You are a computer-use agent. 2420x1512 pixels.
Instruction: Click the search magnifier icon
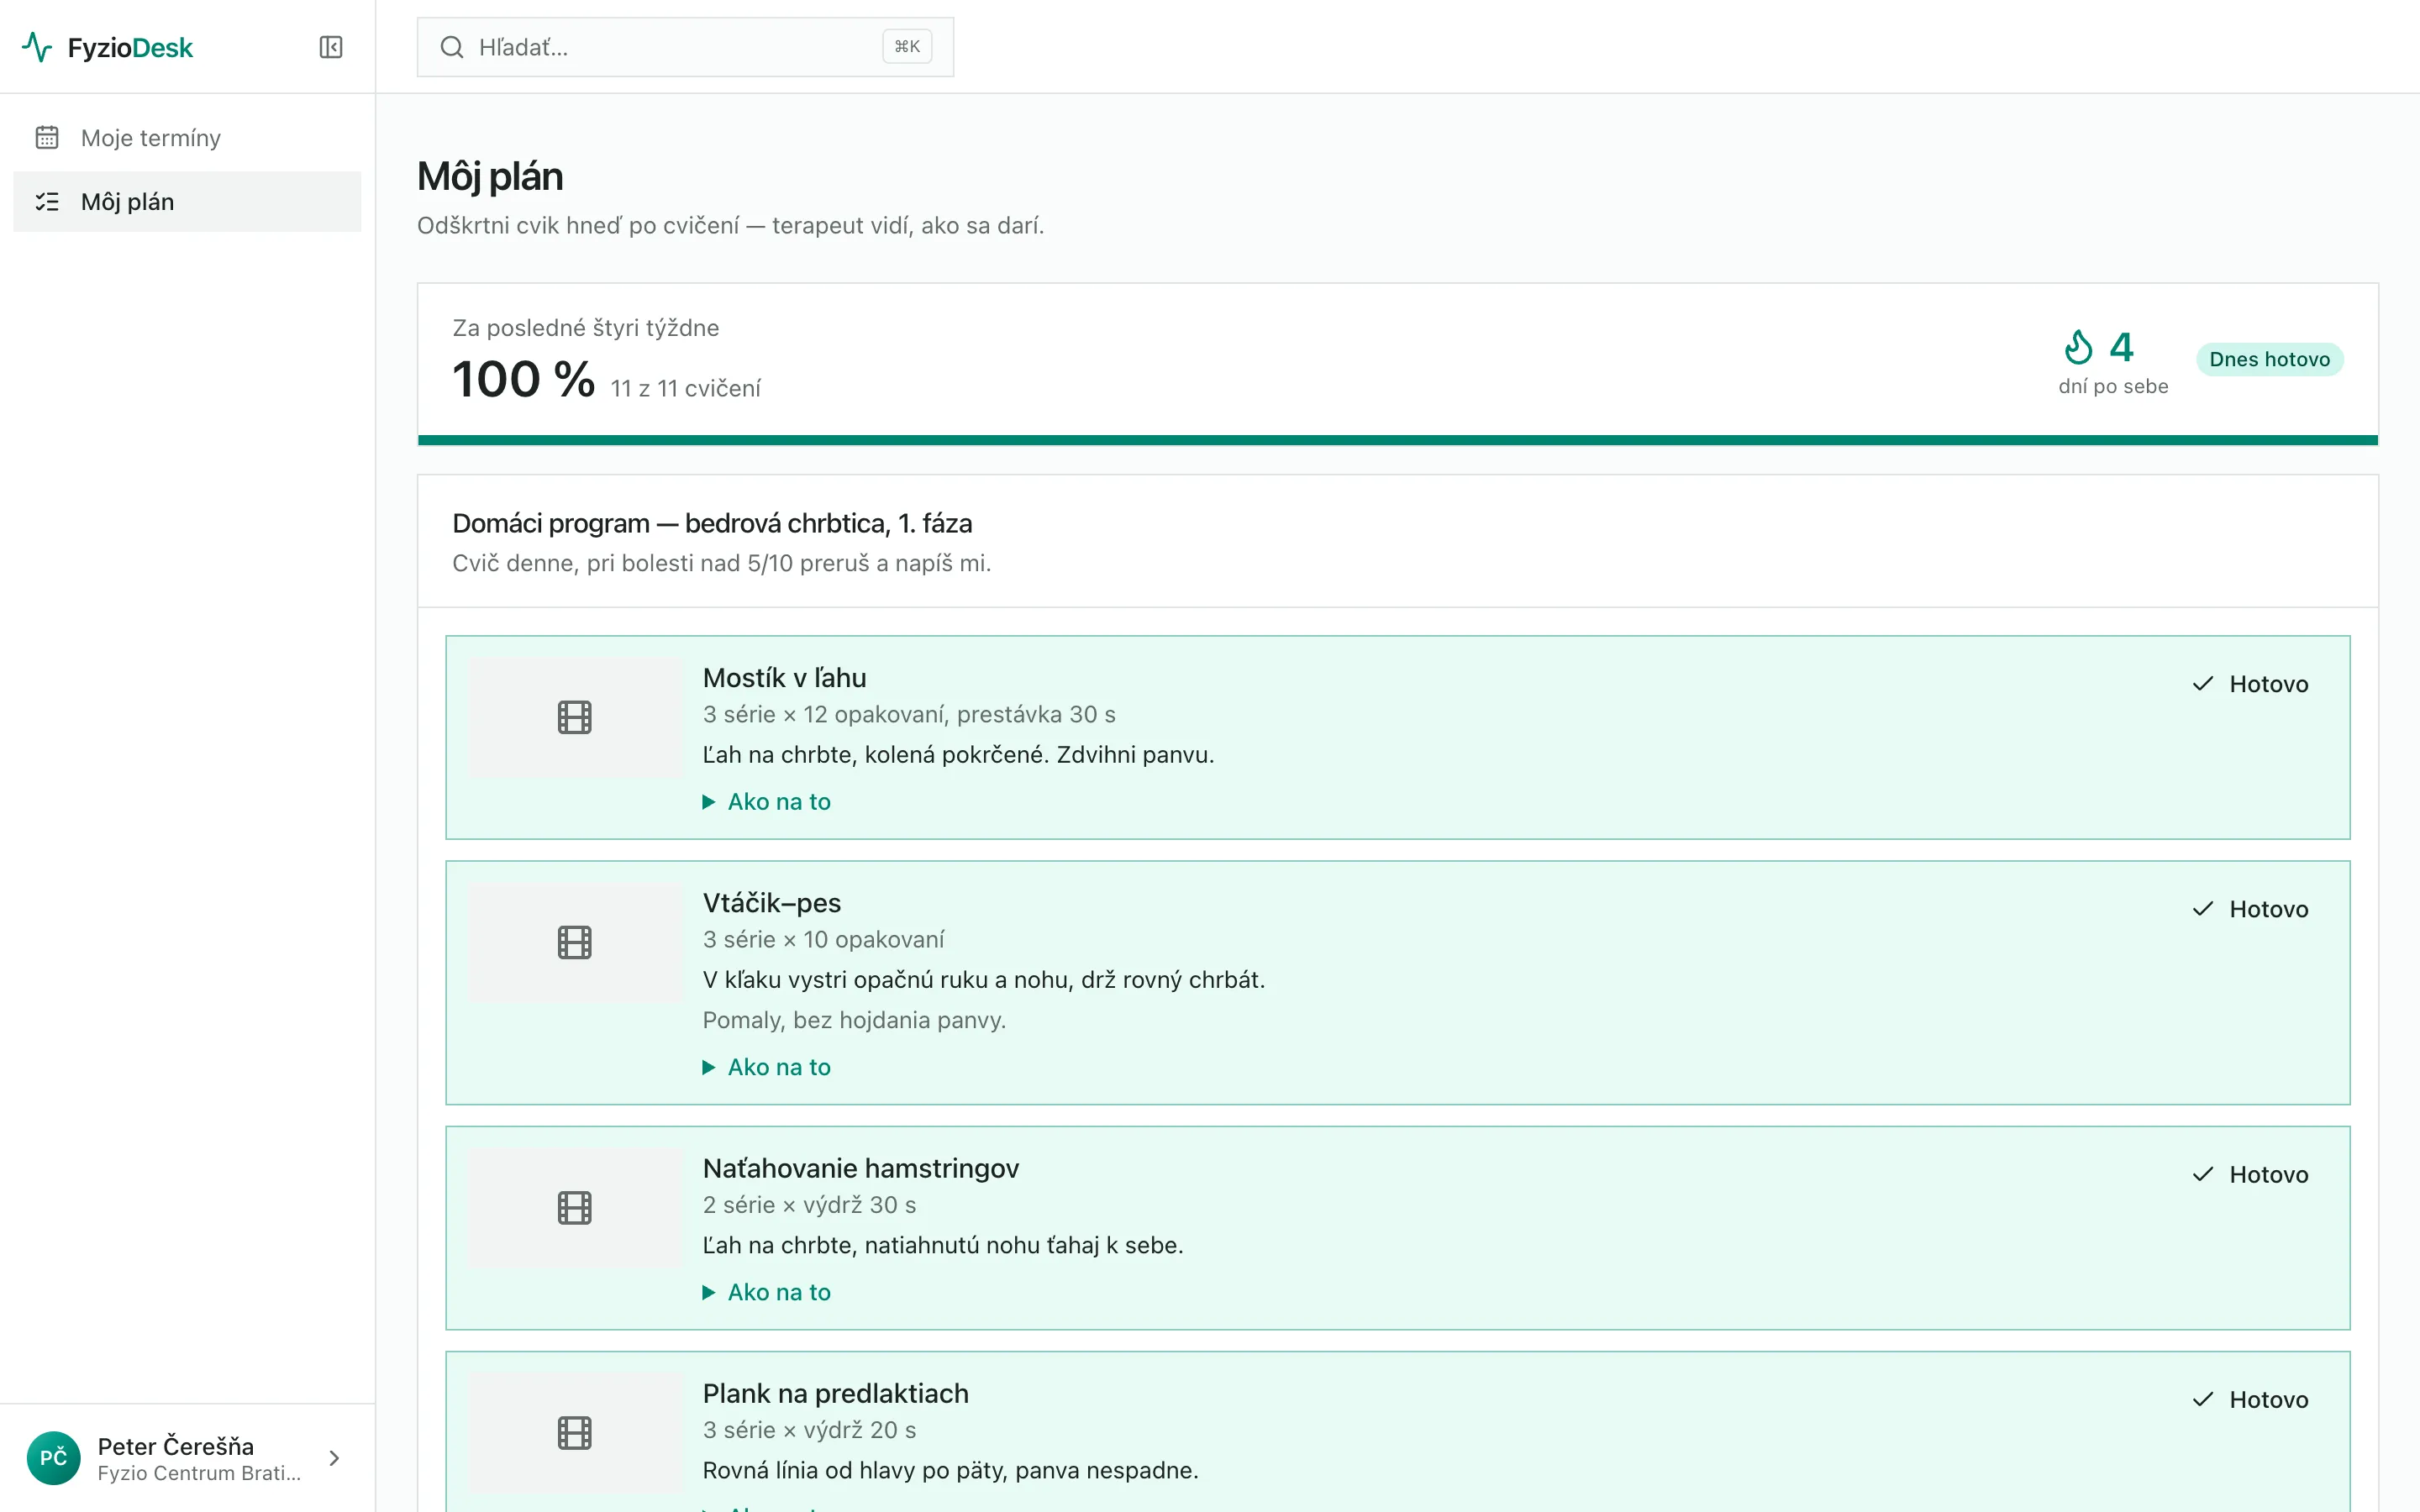point(452,47)
